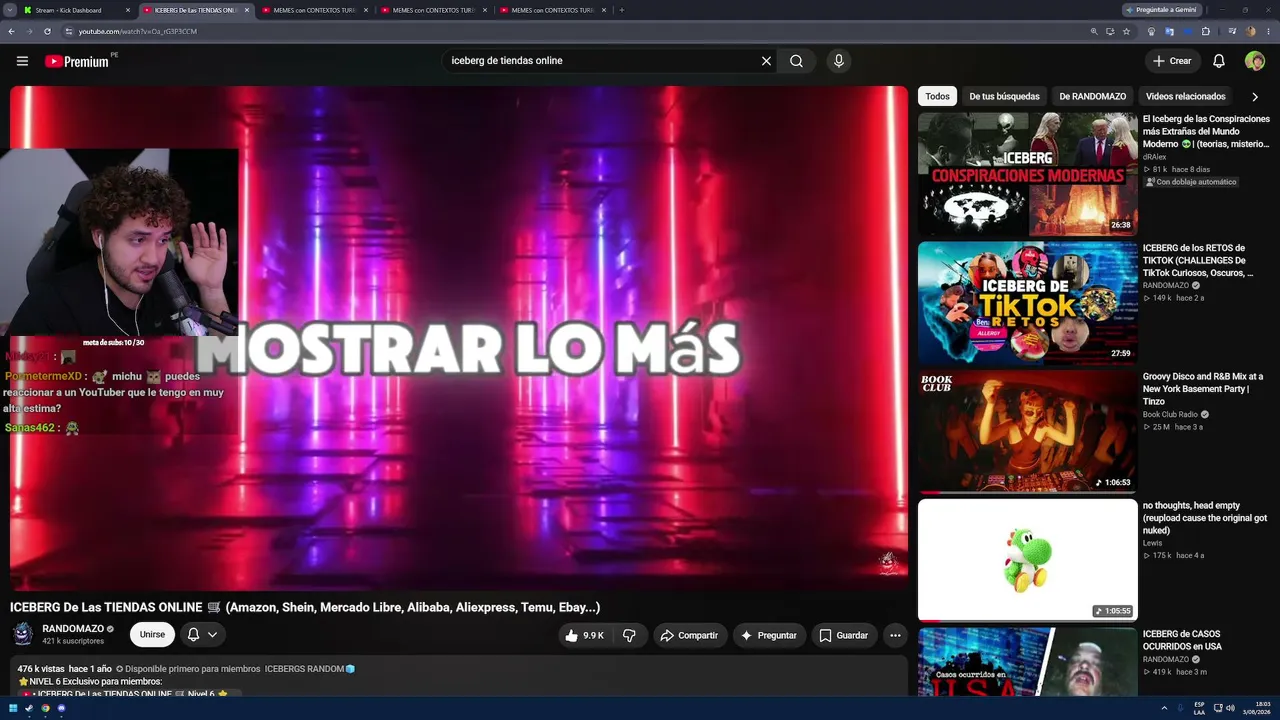Select the De tus búsquedas chip
Screen dimensions: 1280x720
(x=1004, y=96)
